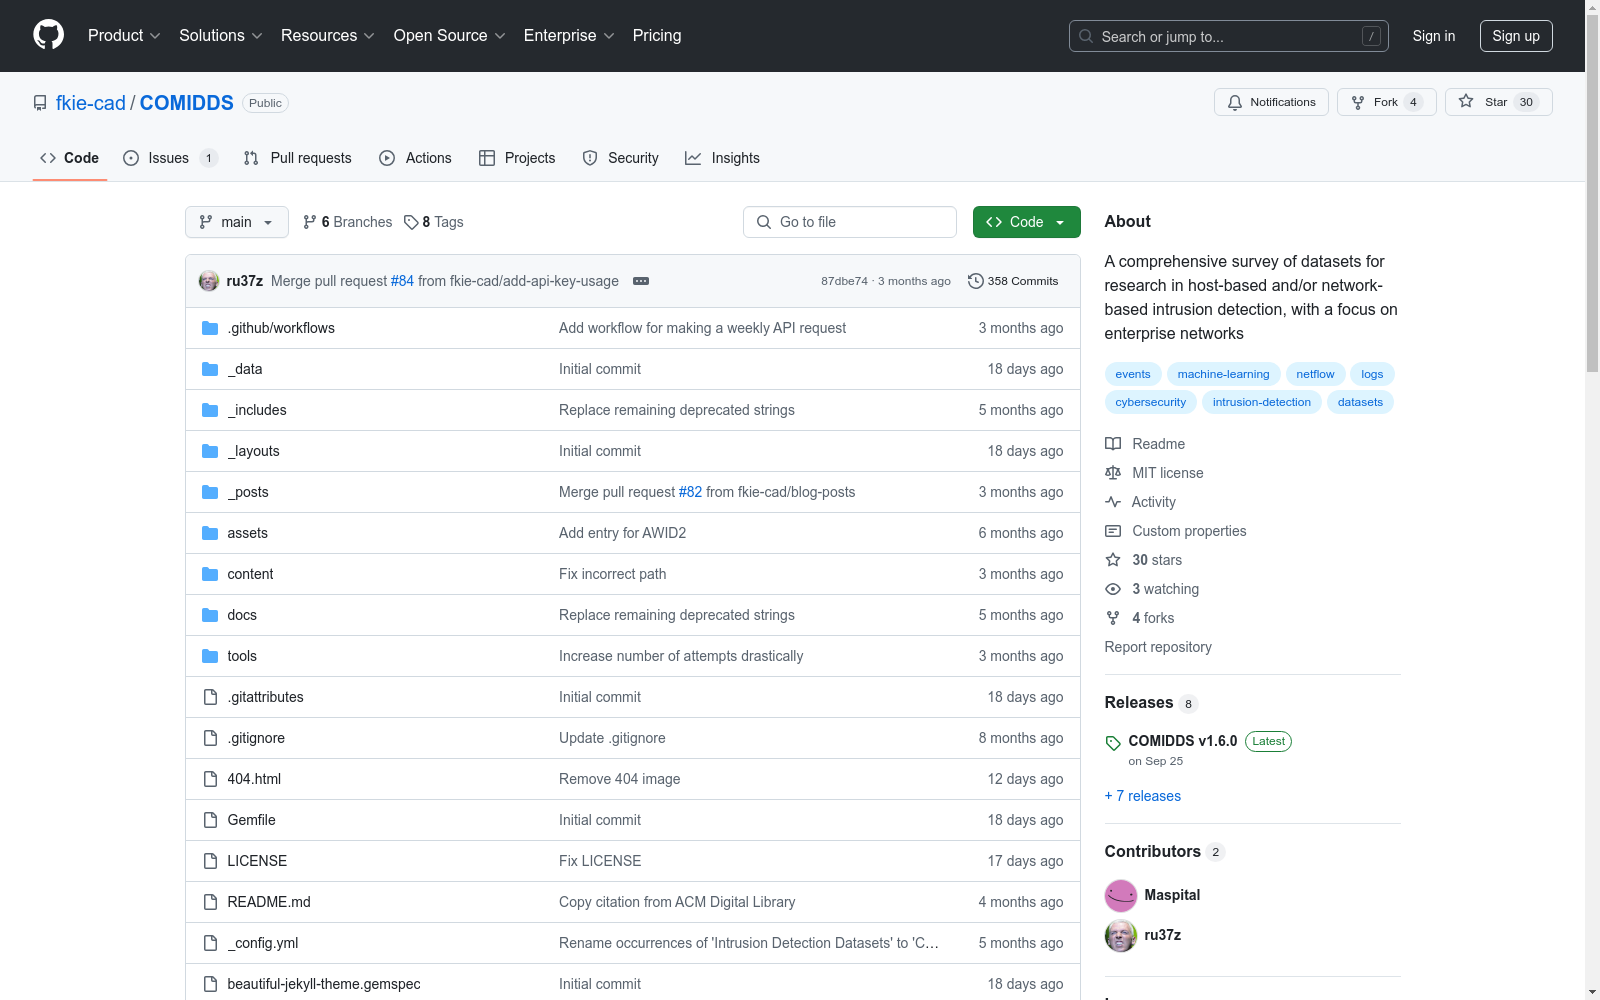Switch to the Issues tab
Viewport: 1600px width, 1000px height.
click(x=169, y=158)
